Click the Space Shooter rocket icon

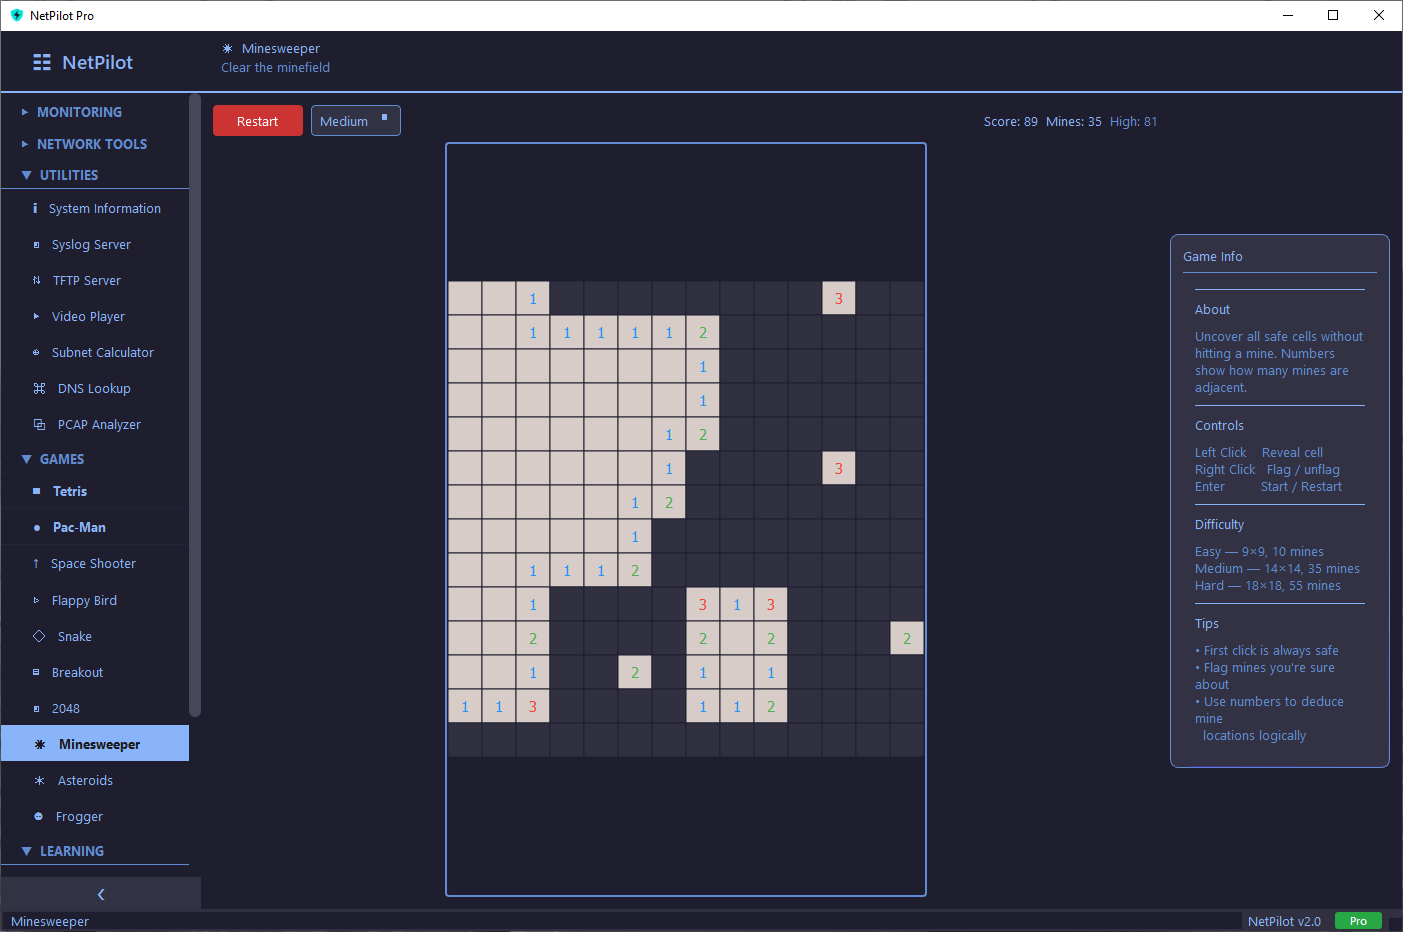[x=36, y=563]
